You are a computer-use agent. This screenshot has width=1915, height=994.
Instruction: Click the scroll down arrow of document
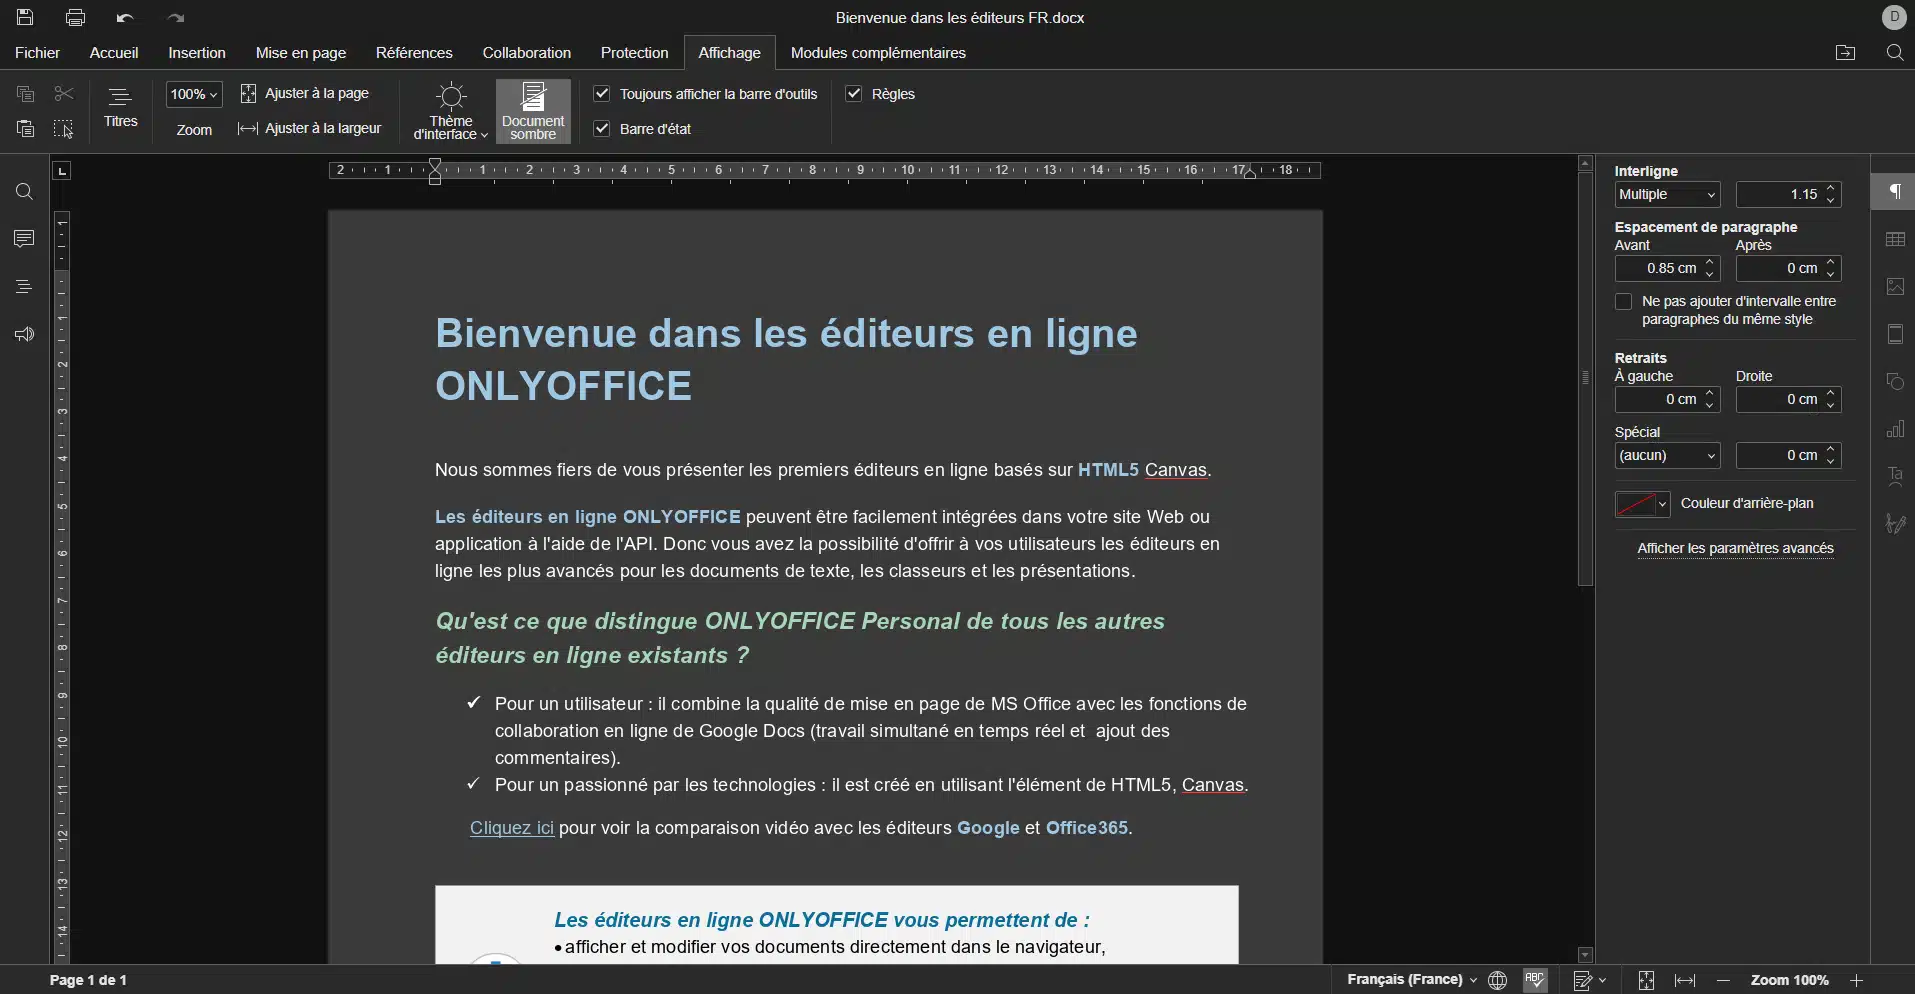(1585, 955)
